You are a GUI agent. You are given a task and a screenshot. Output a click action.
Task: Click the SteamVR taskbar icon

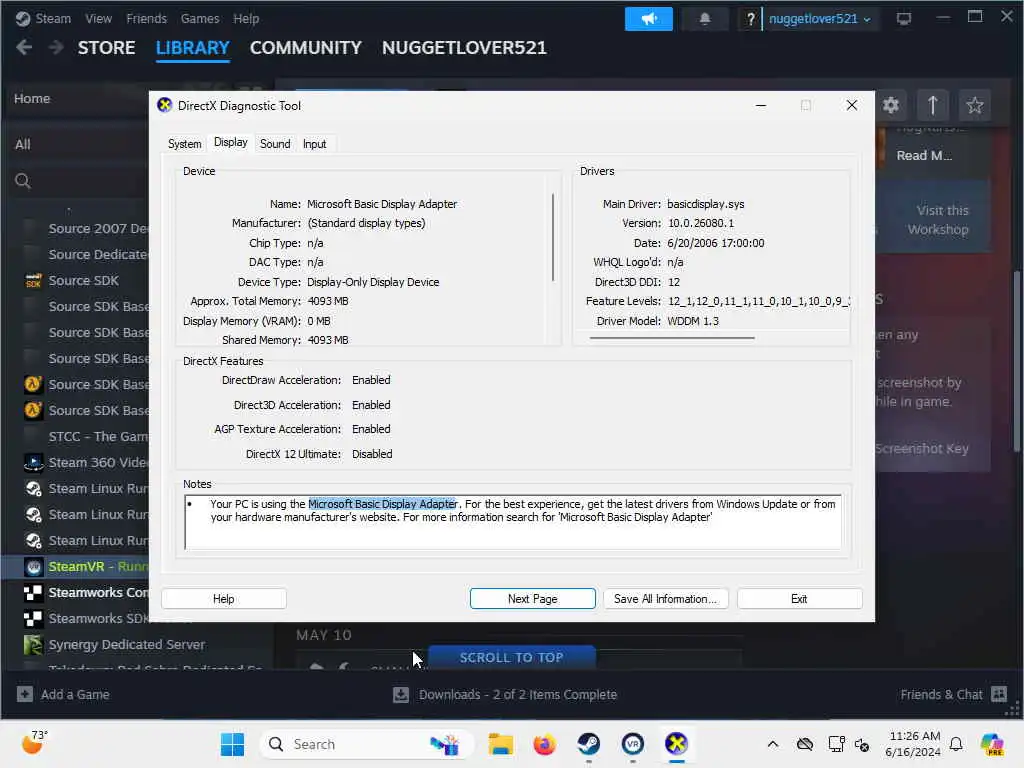[x=632, y=744]
